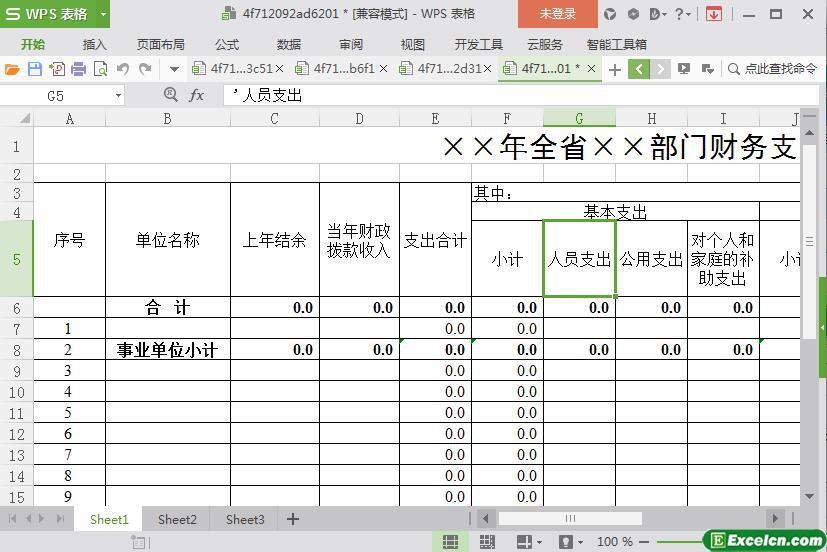Click the vertical scrollbar down arrow
827x552 pixels.
tap(809, 496)
